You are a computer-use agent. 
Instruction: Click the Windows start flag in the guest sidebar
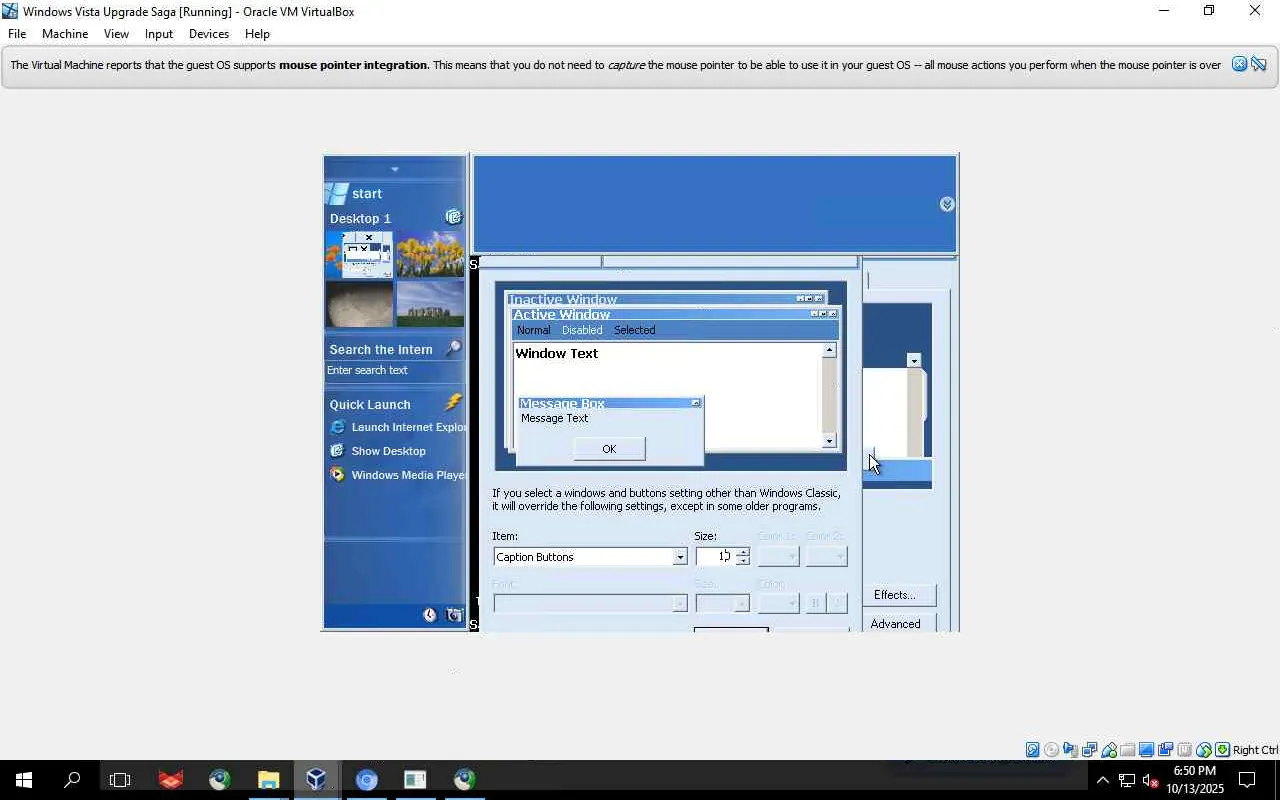pyautogui.click(x=337, y=194)
